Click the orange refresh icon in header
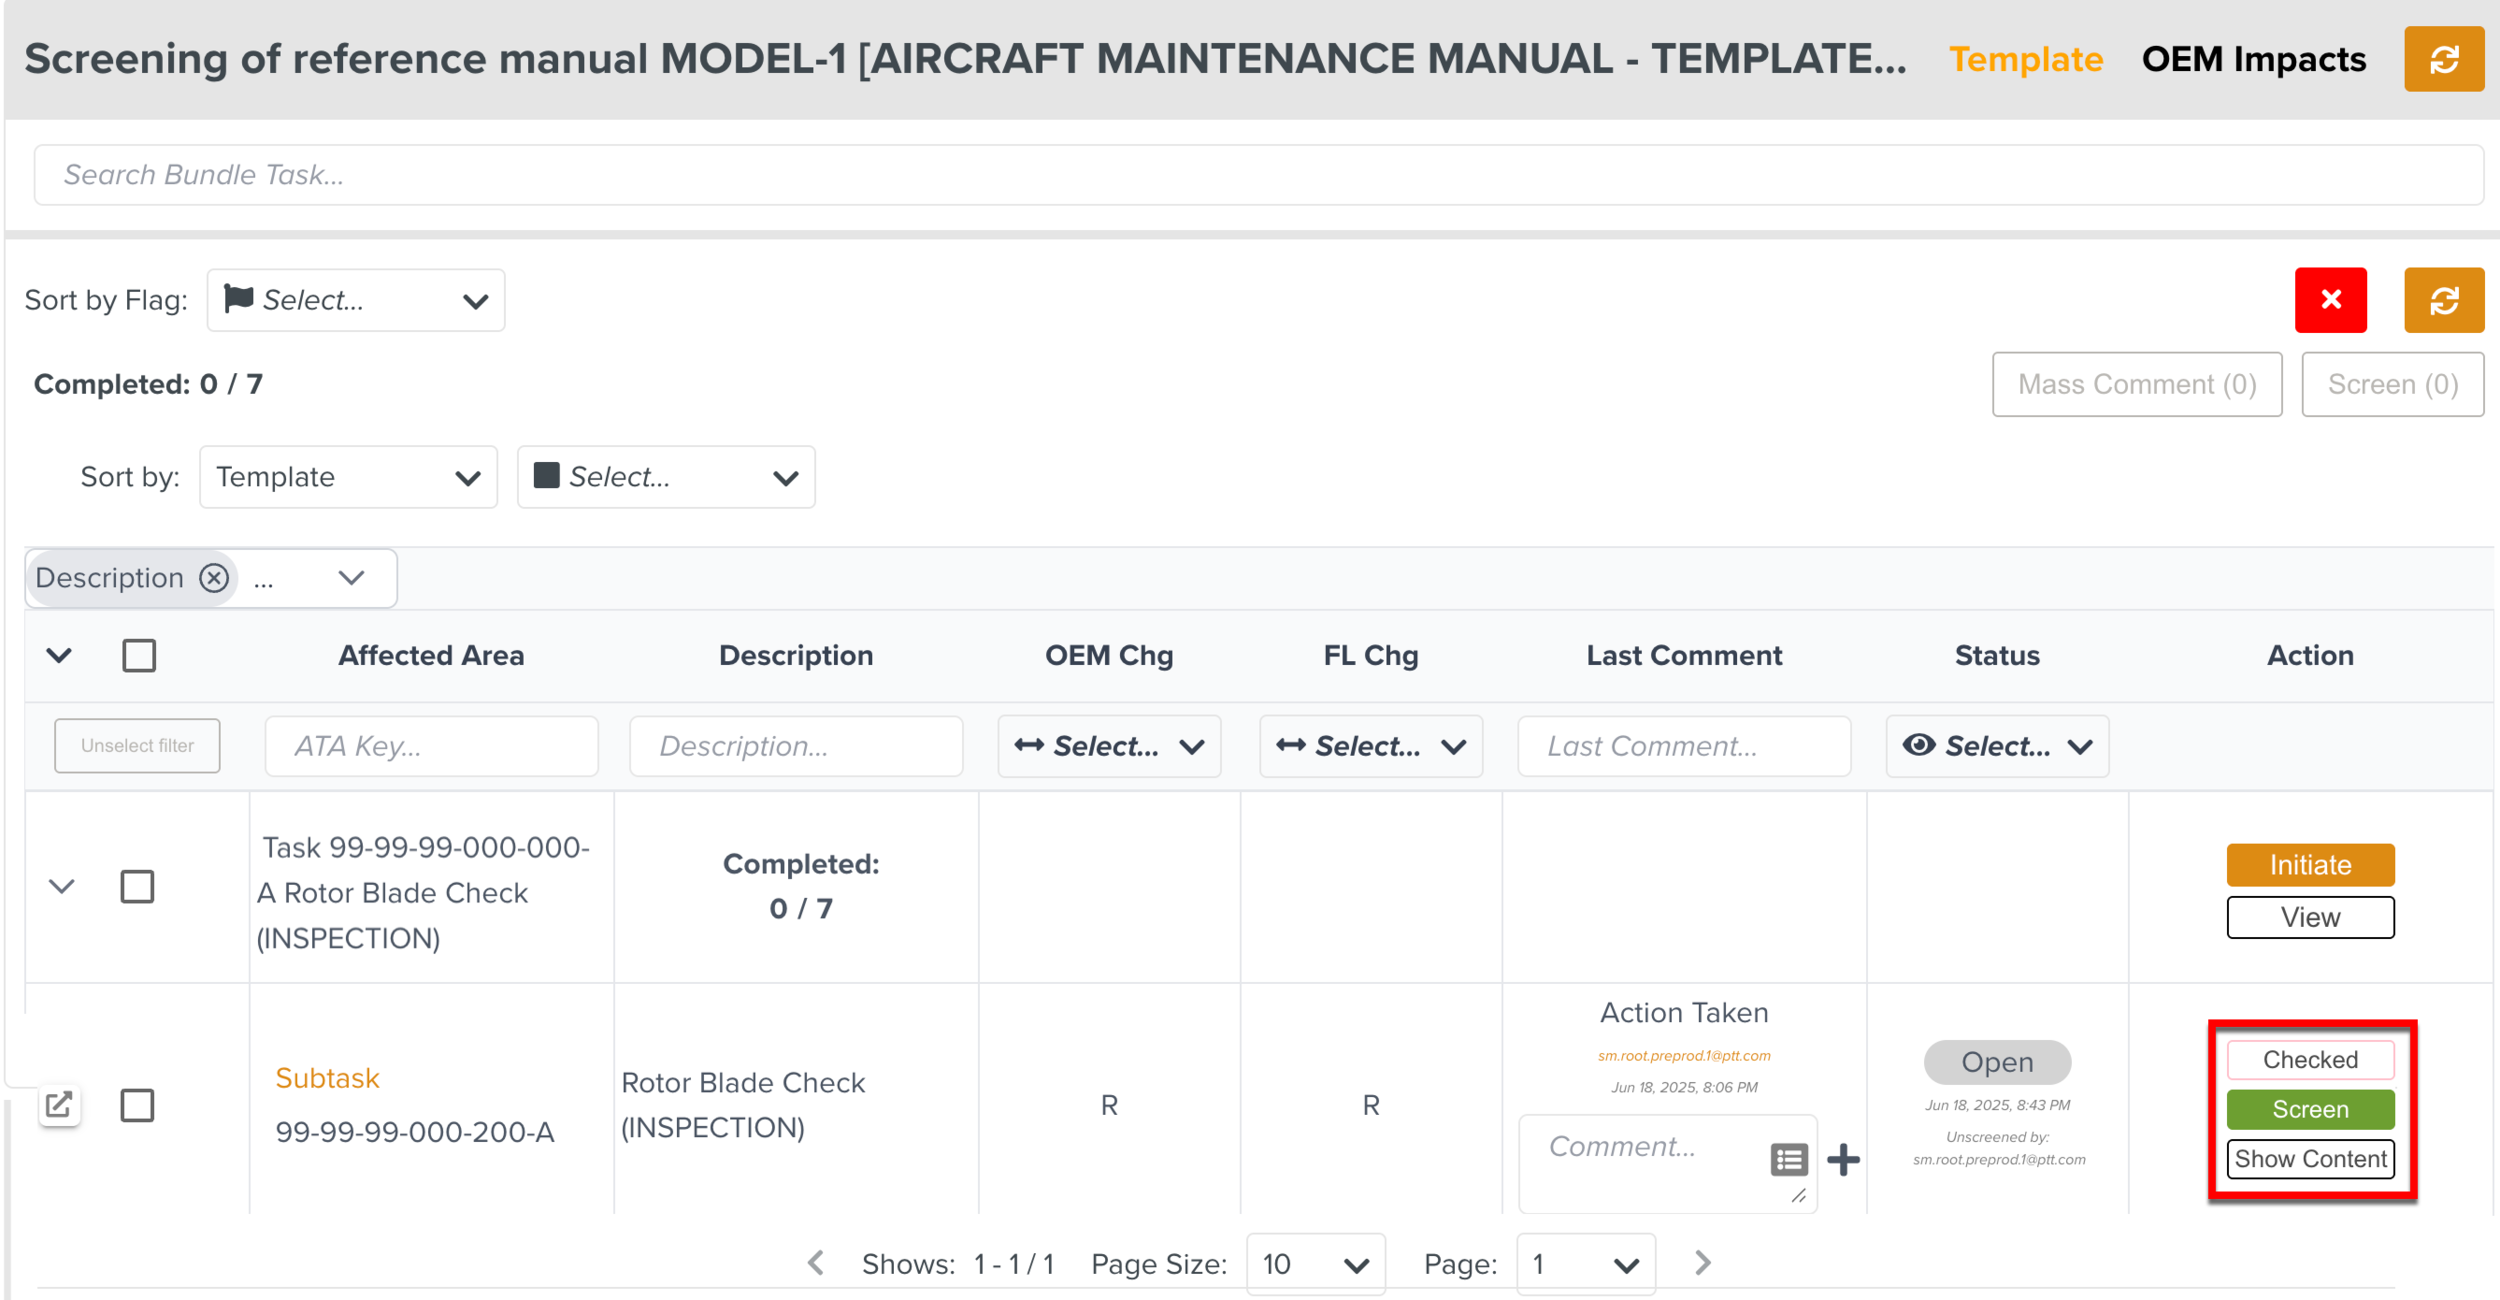2500x1300 pixels. coord(2443,59)
